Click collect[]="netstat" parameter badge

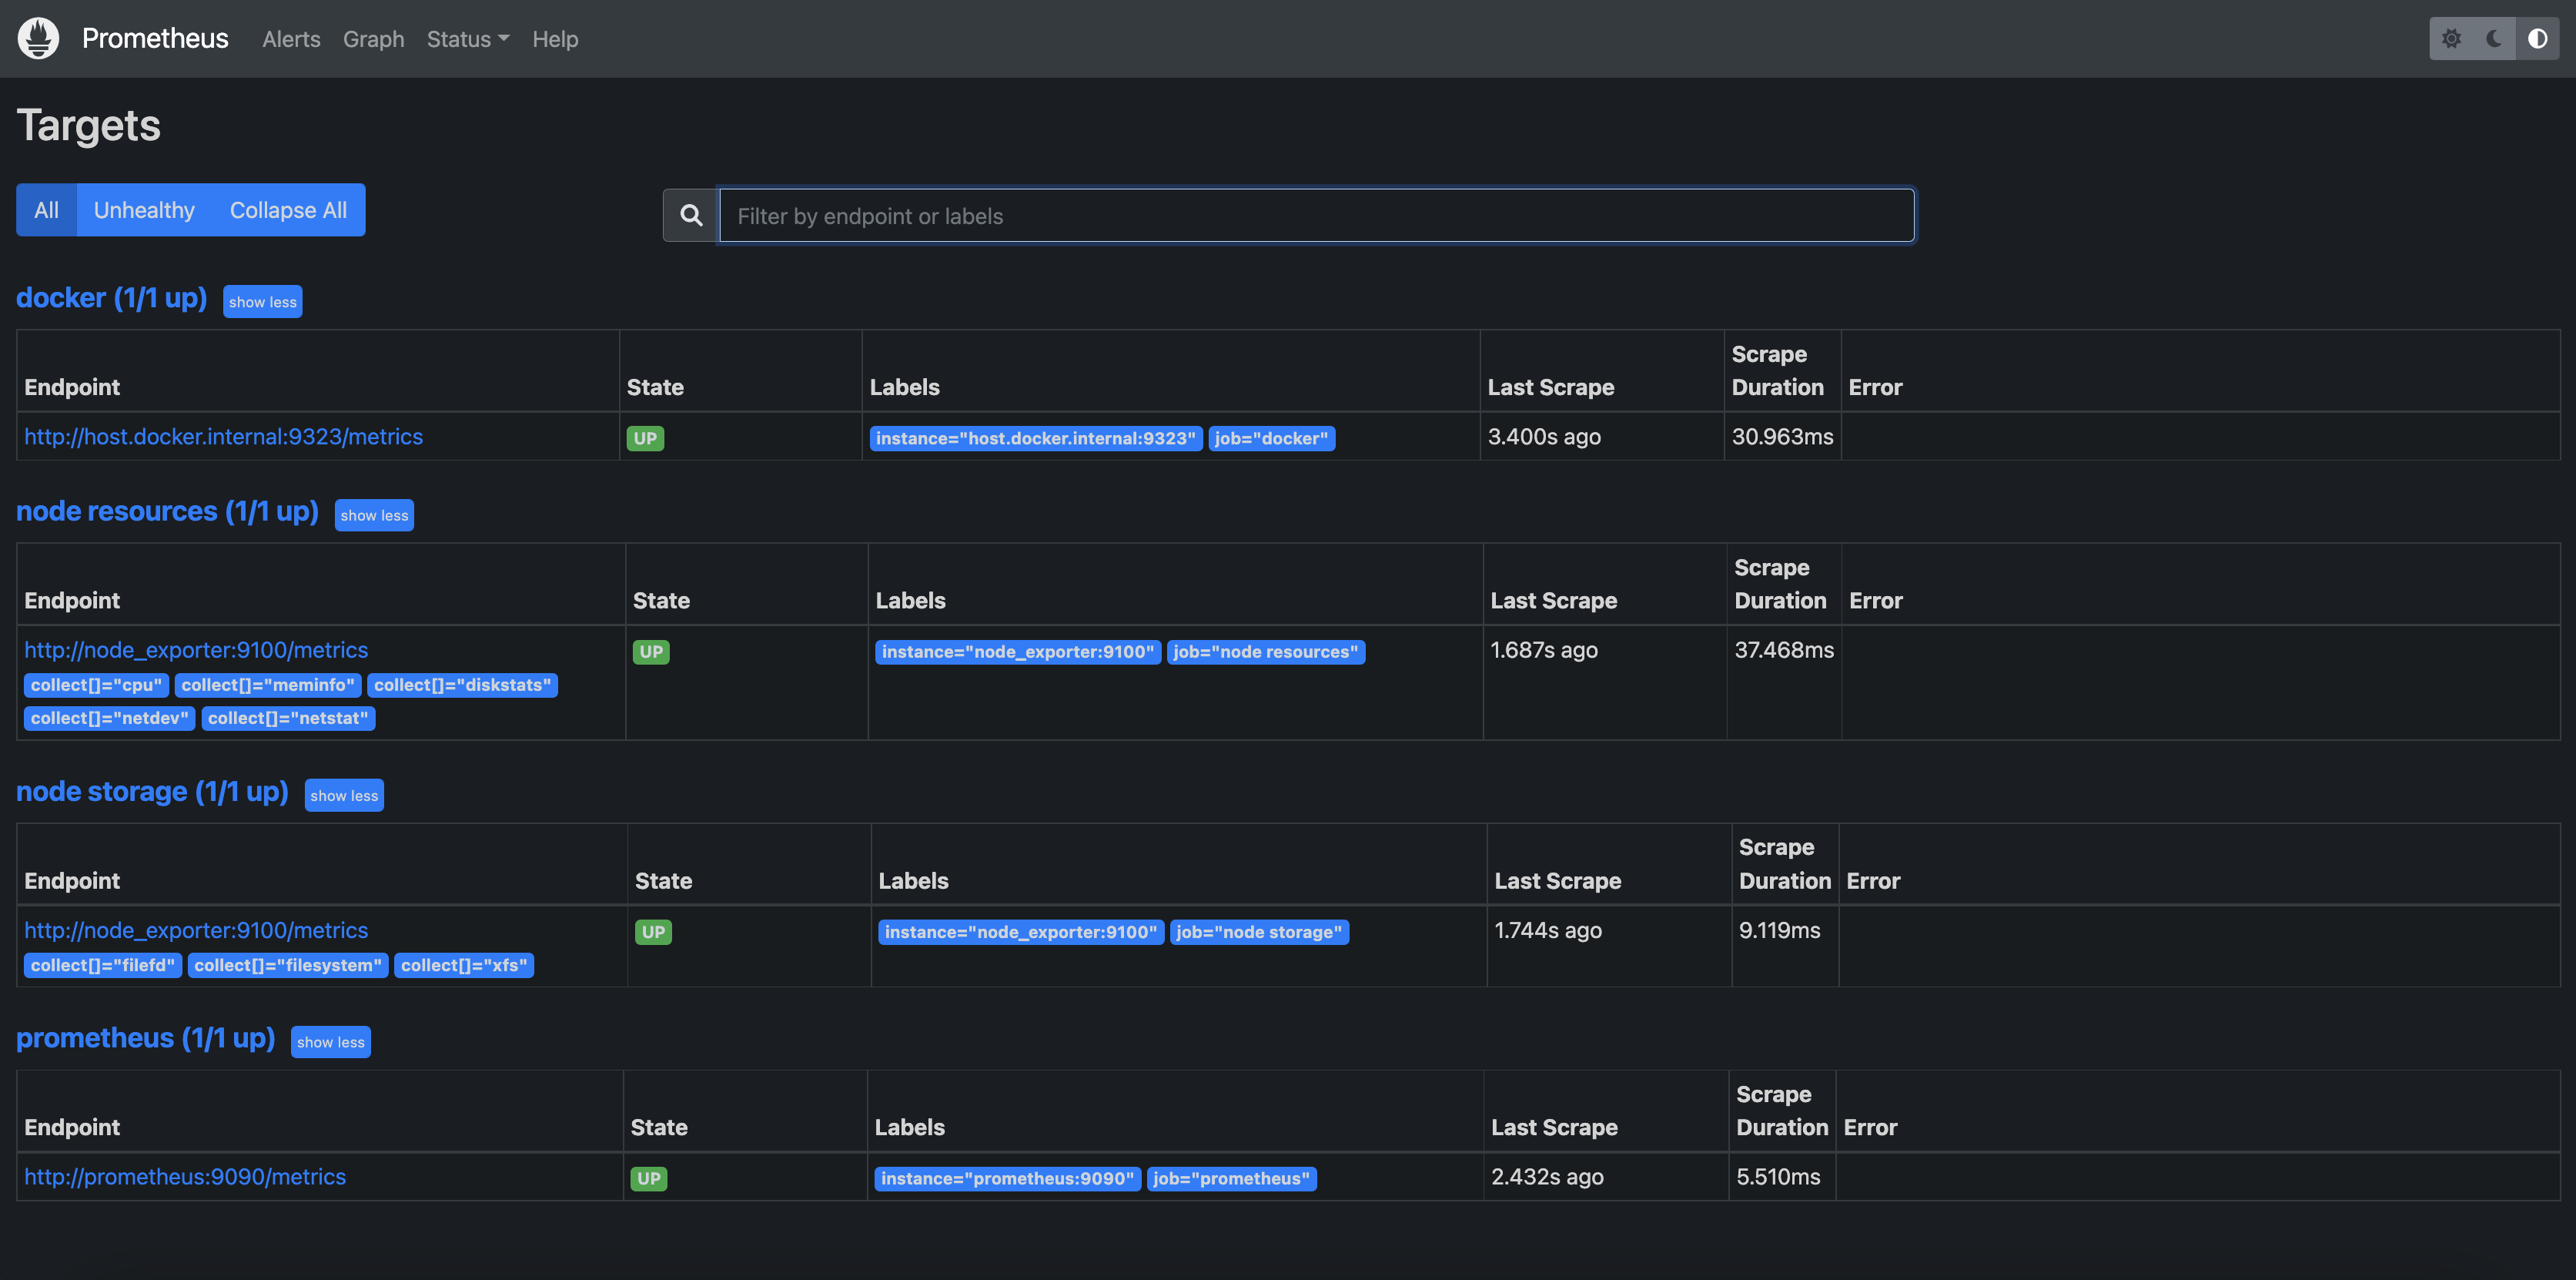coord(288,718)
